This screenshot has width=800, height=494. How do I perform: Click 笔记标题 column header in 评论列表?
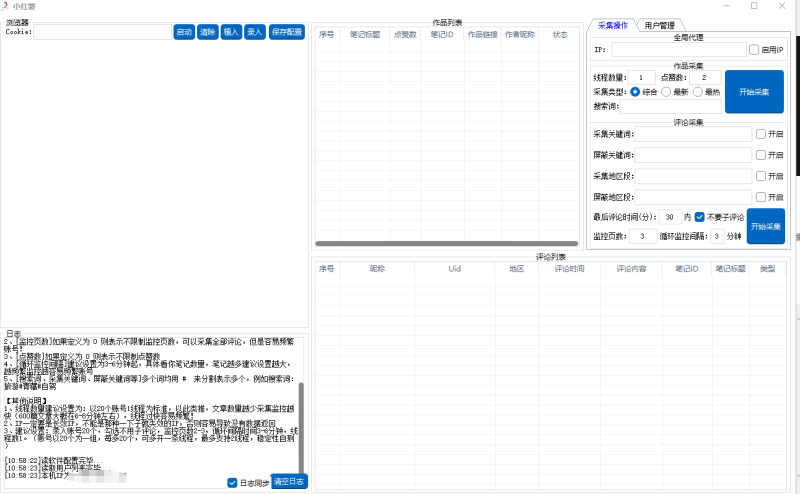click(730, 269)
